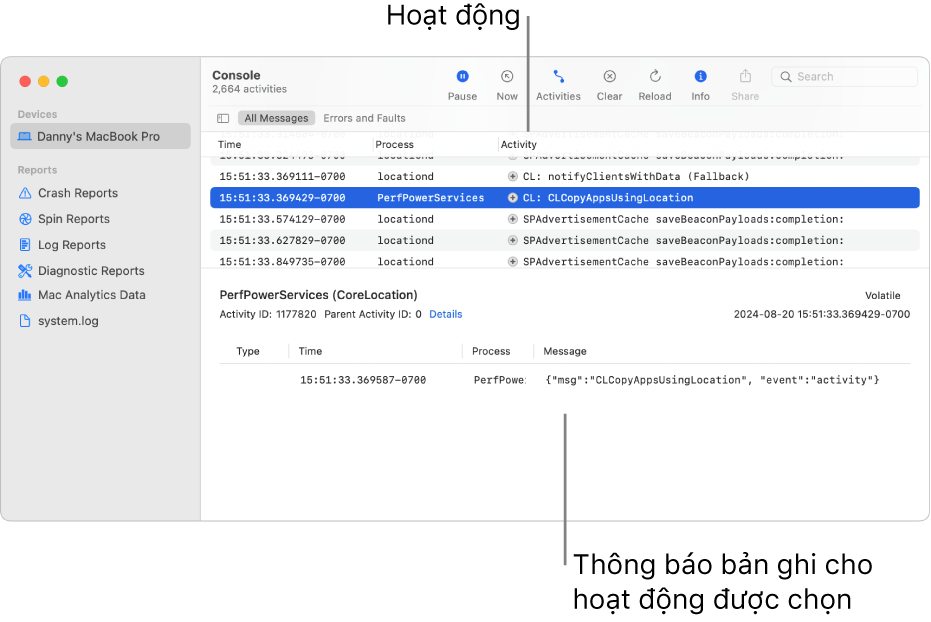Reload the console log
Image resolution: width=931 pixels, height=622 pixels.
(655, 77)
